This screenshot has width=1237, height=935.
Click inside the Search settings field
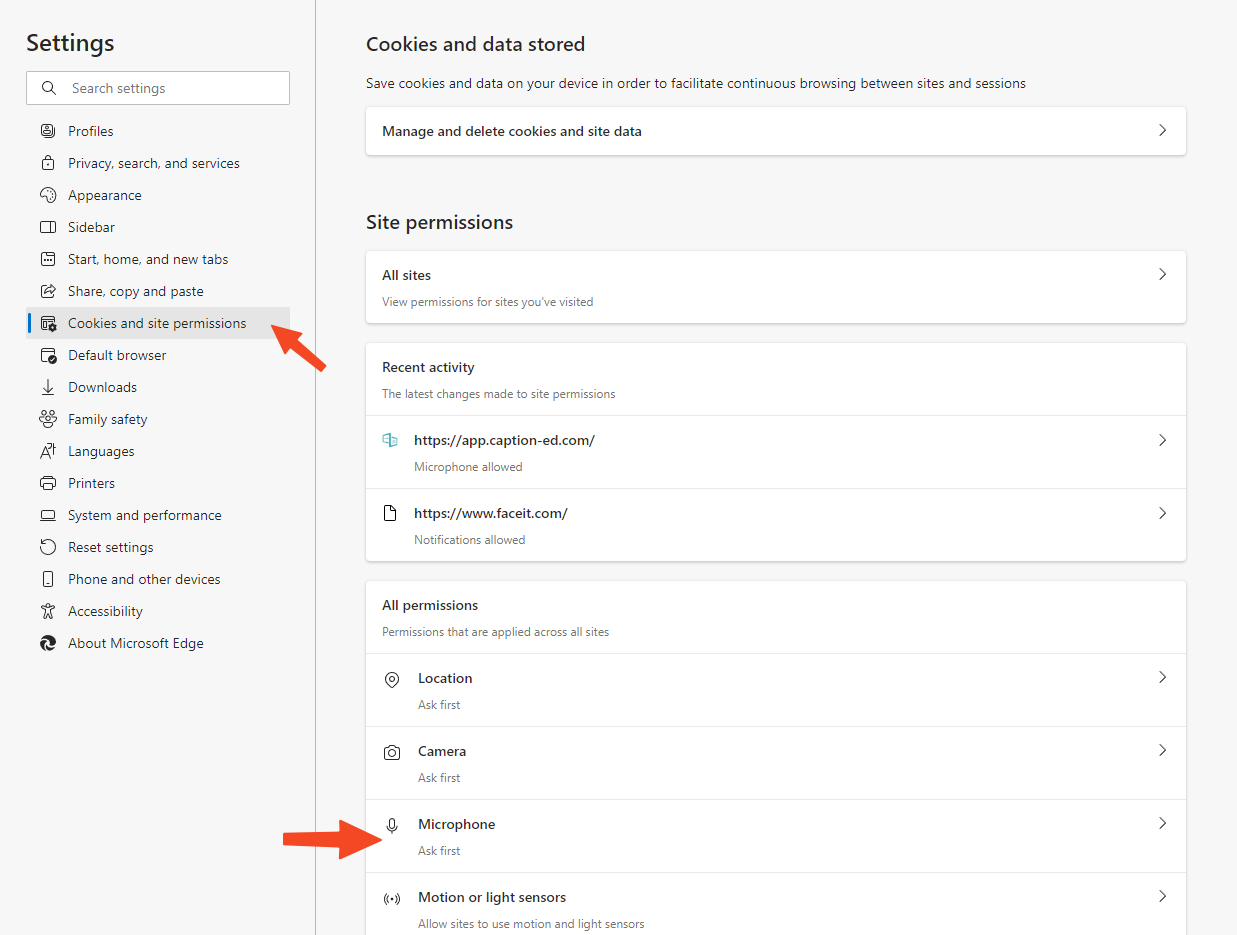tap(157, 88)
